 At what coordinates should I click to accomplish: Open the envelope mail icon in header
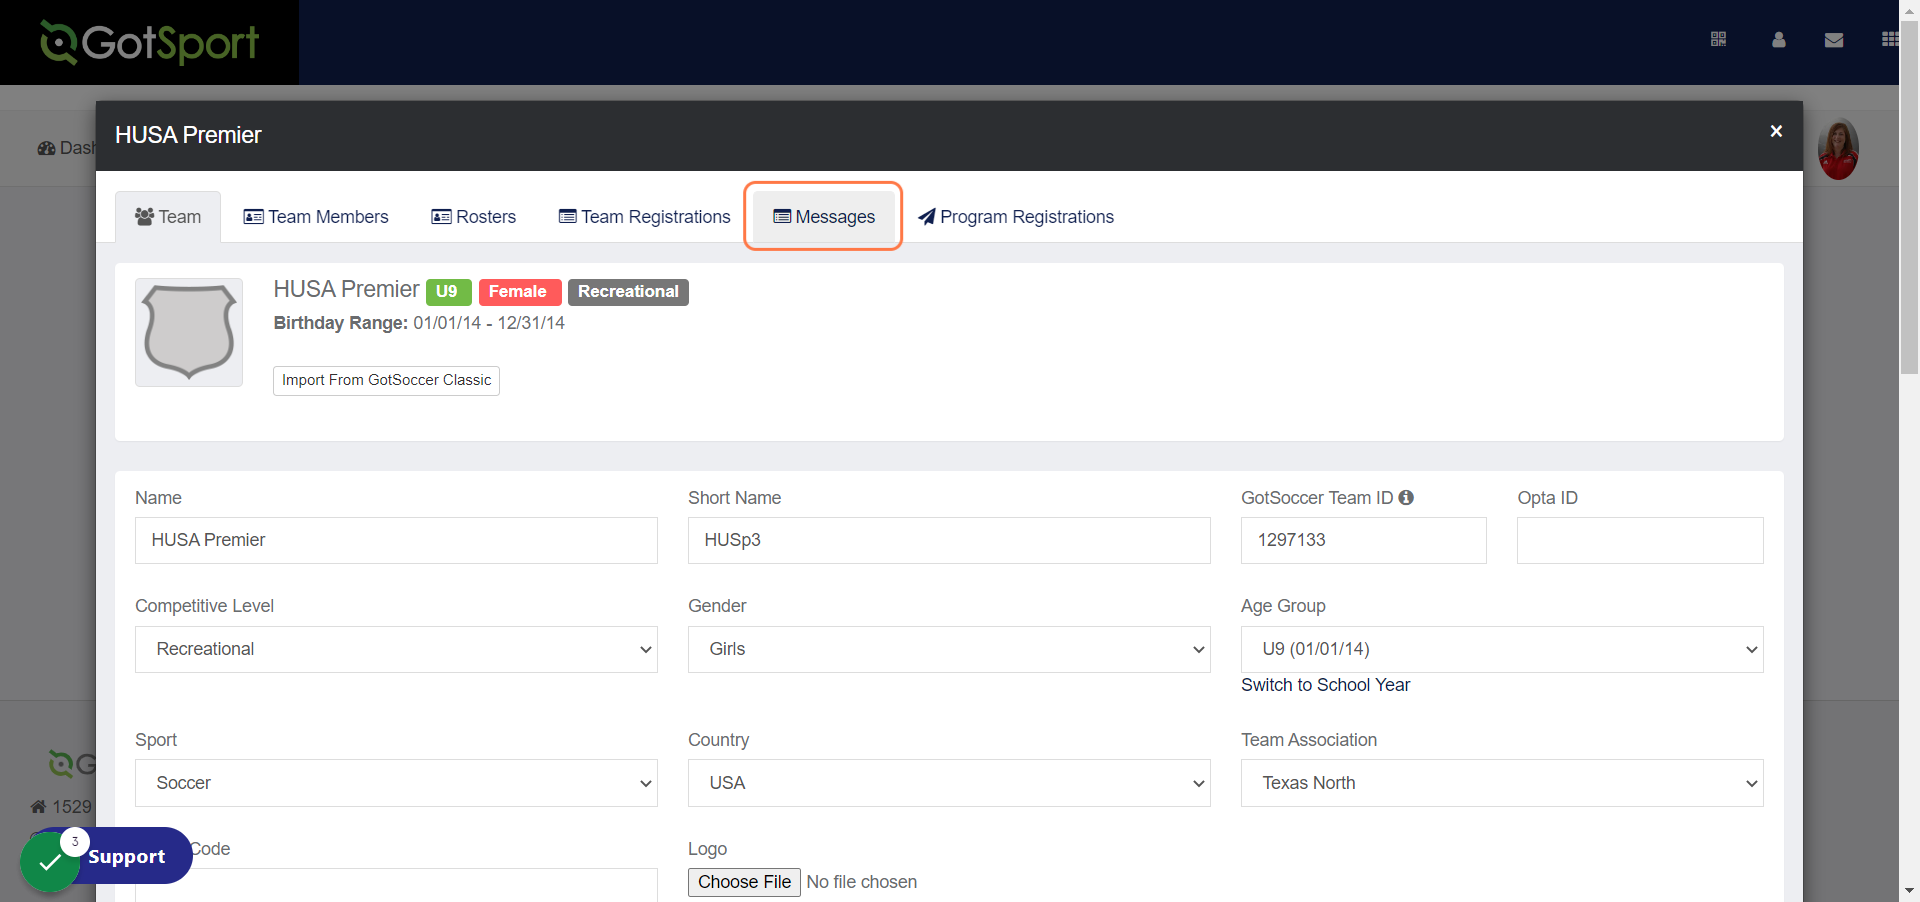tap(1834, 40)
